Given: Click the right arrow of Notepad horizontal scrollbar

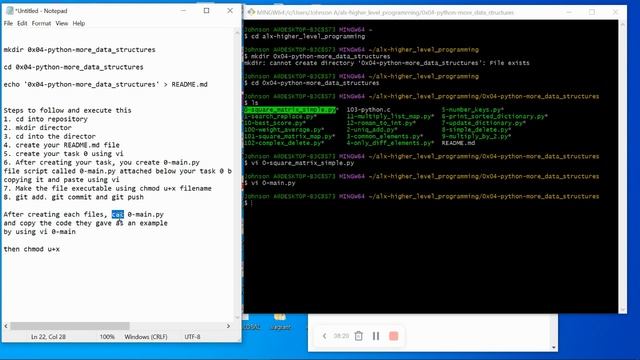Looking at the screenshot, I should [x=228, y=326].
